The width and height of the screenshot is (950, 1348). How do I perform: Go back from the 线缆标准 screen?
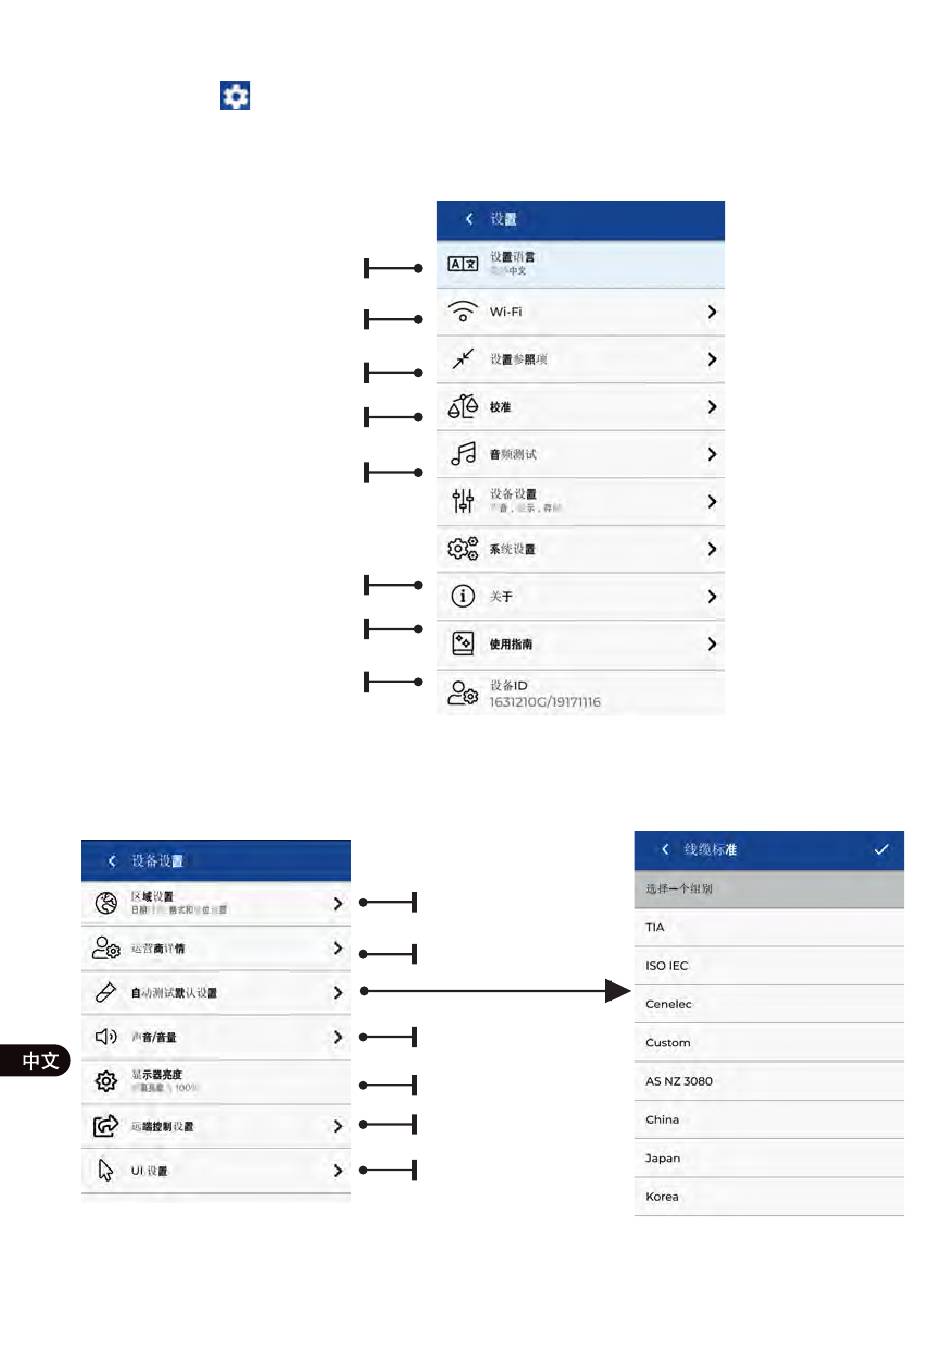point(665,849)
